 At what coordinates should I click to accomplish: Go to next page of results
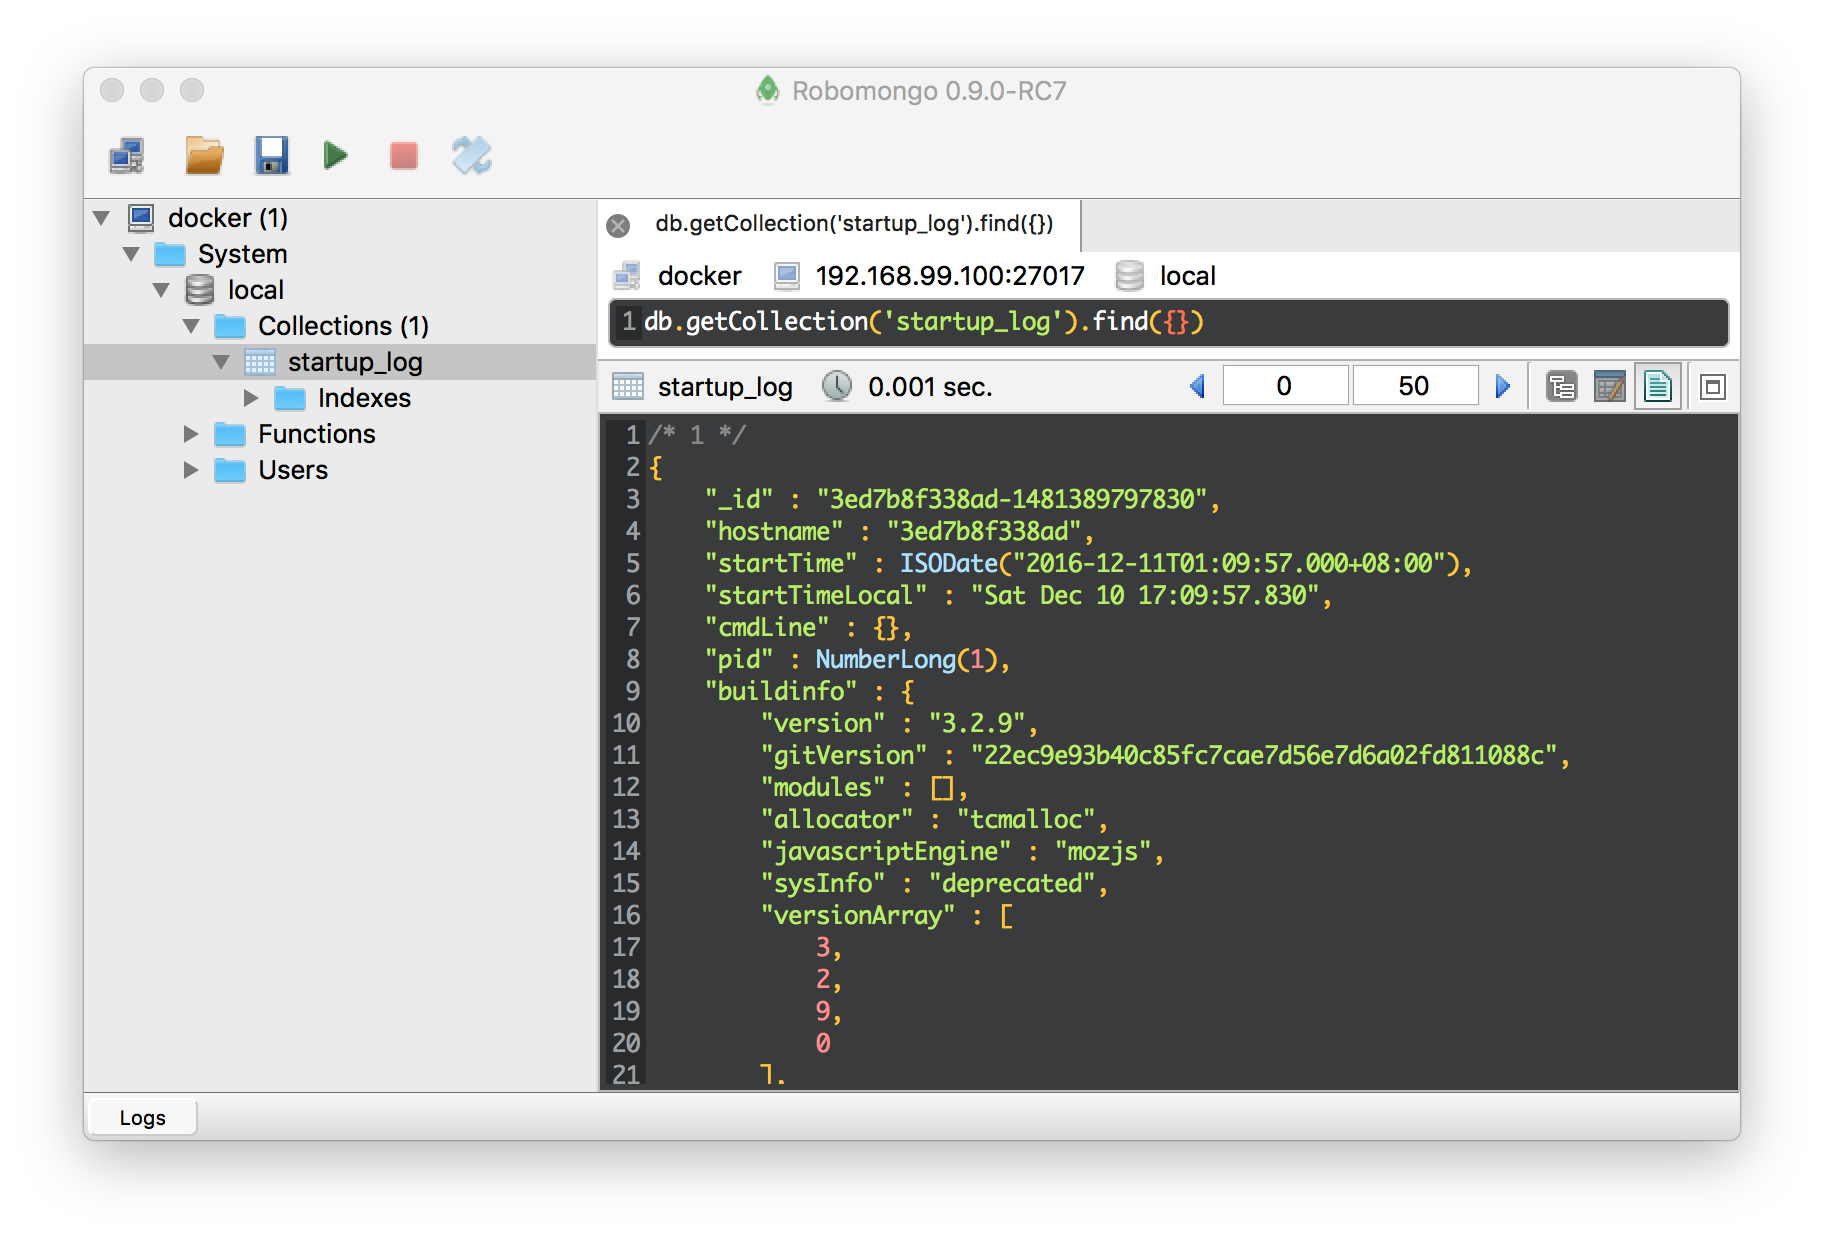1502,386
